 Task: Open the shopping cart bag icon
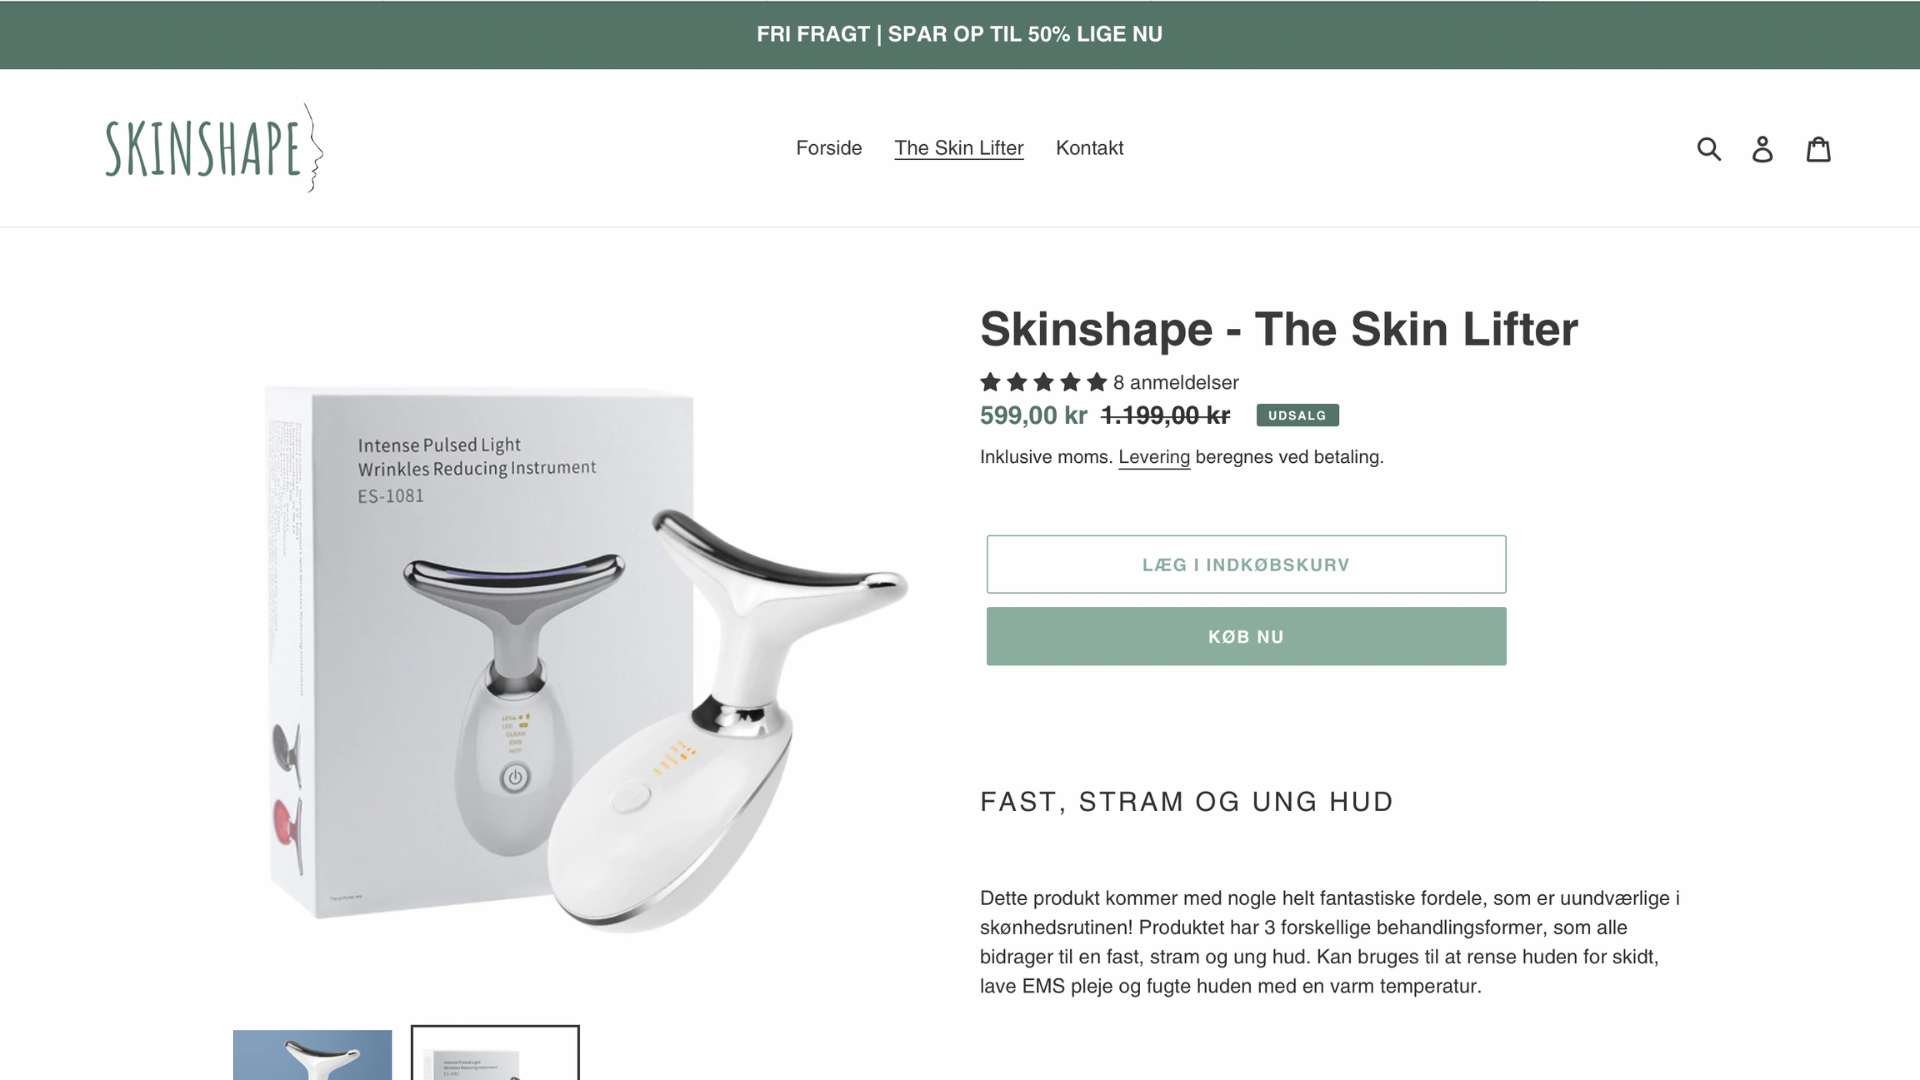[x=1818, y=149]
